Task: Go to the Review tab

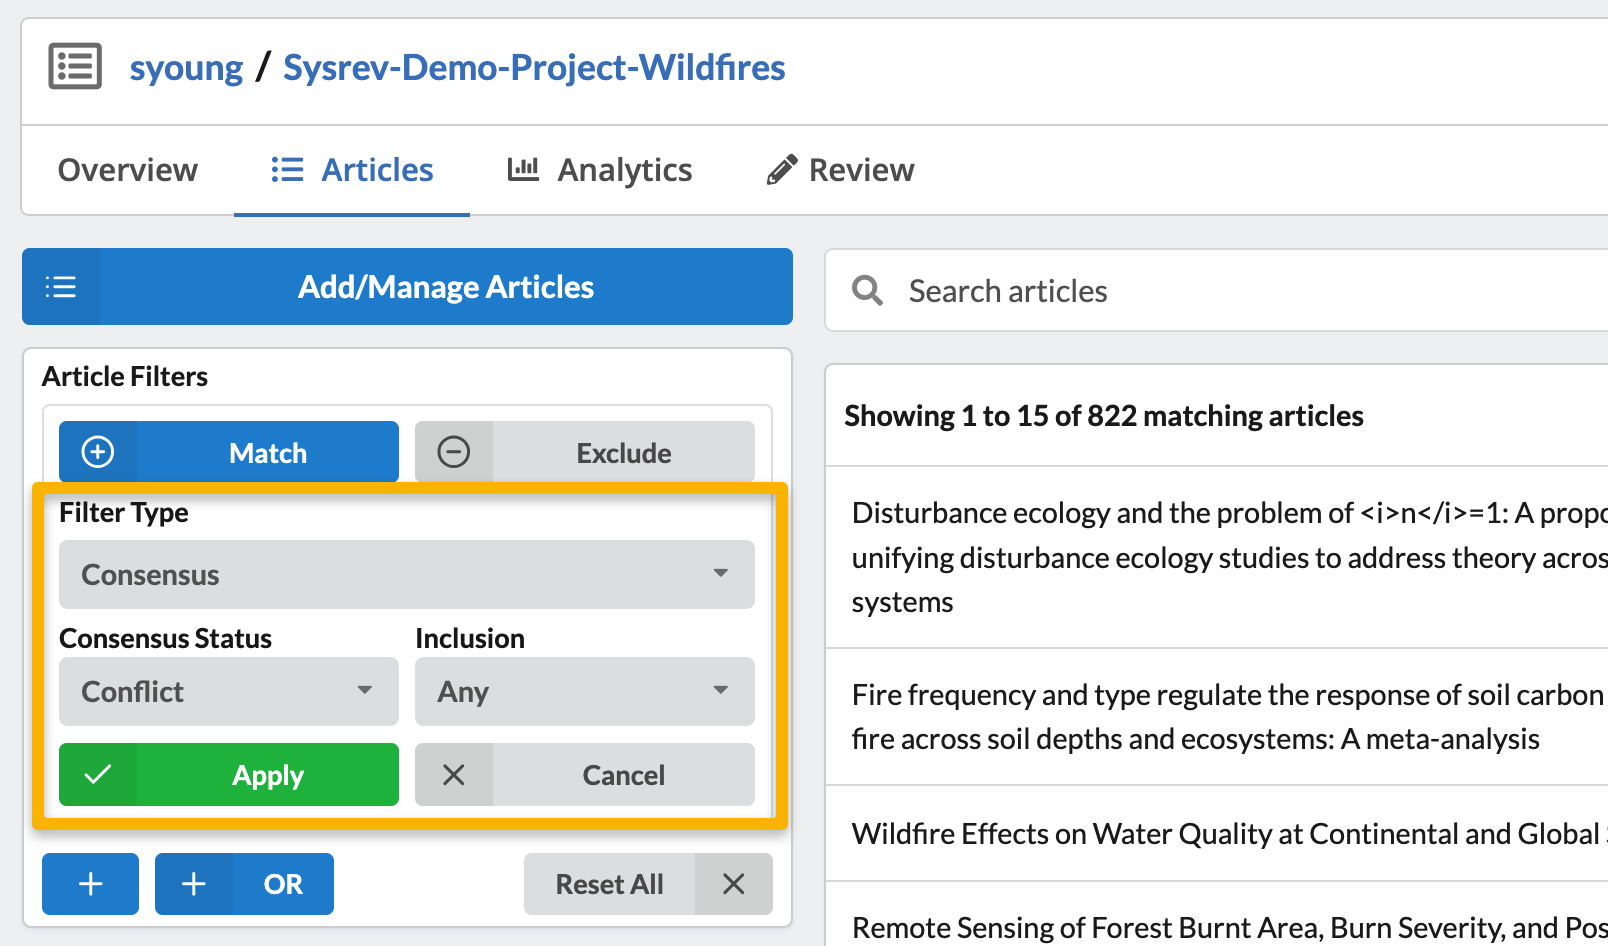Action: point(840,170)
